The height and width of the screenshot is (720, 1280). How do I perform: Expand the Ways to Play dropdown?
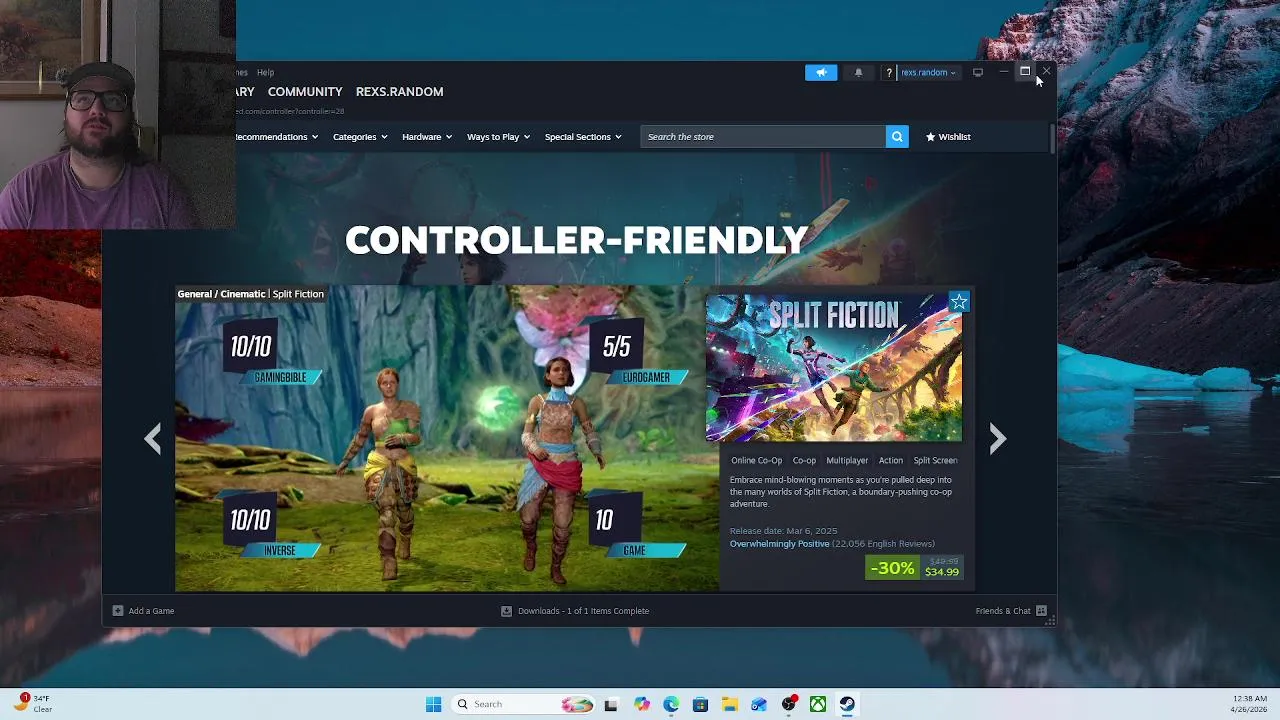tap(498, 137)
